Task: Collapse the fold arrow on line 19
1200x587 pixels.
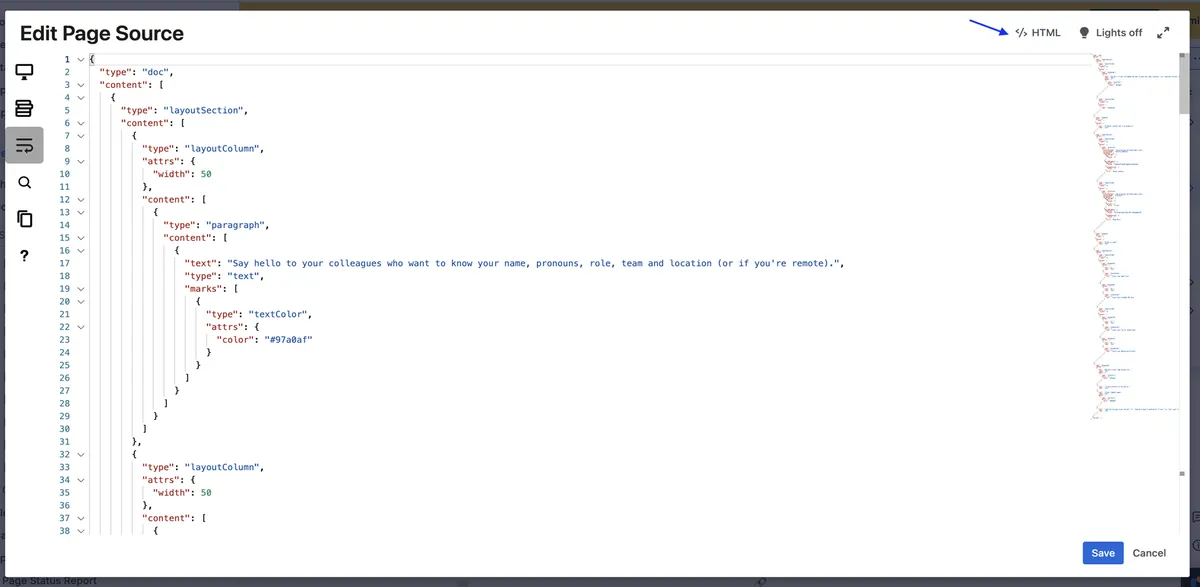Action: pyautogui.click(x=80, y=289)
